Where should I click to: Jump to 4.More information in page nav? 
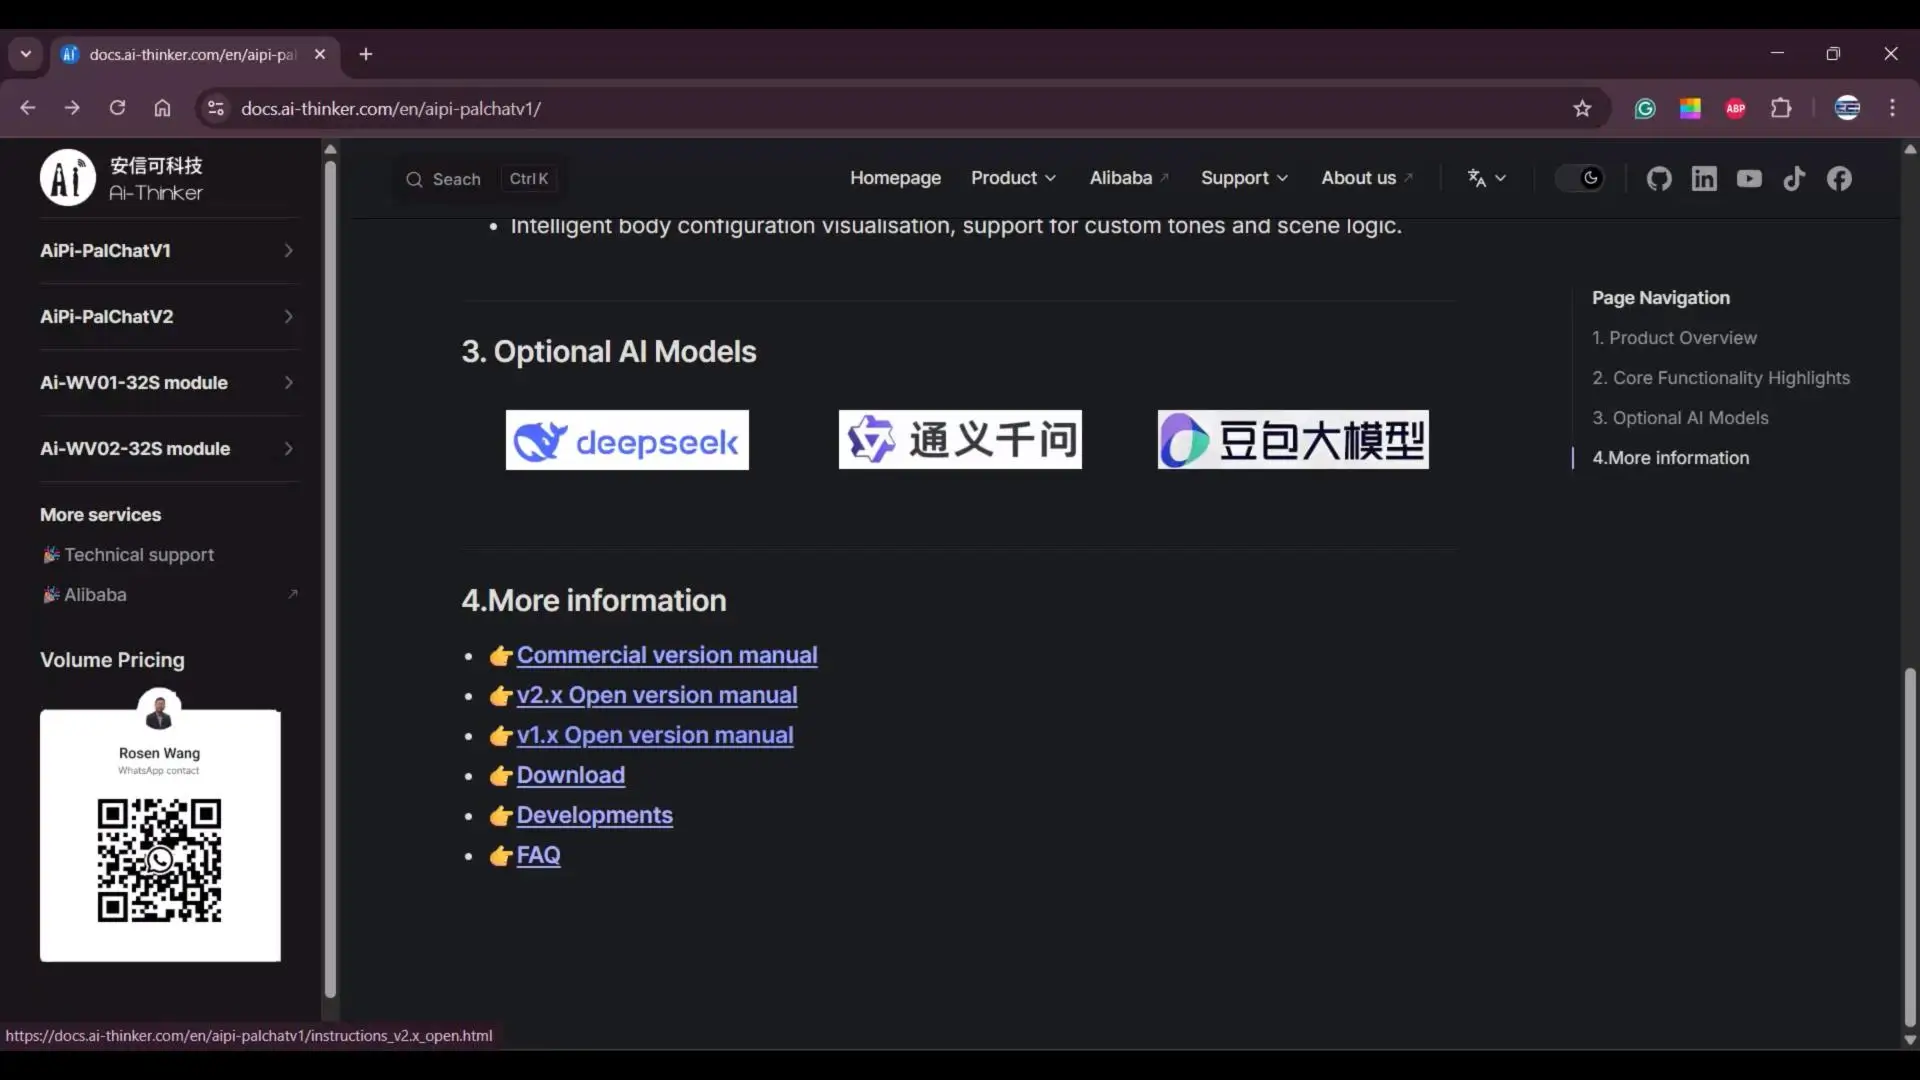1671,458
